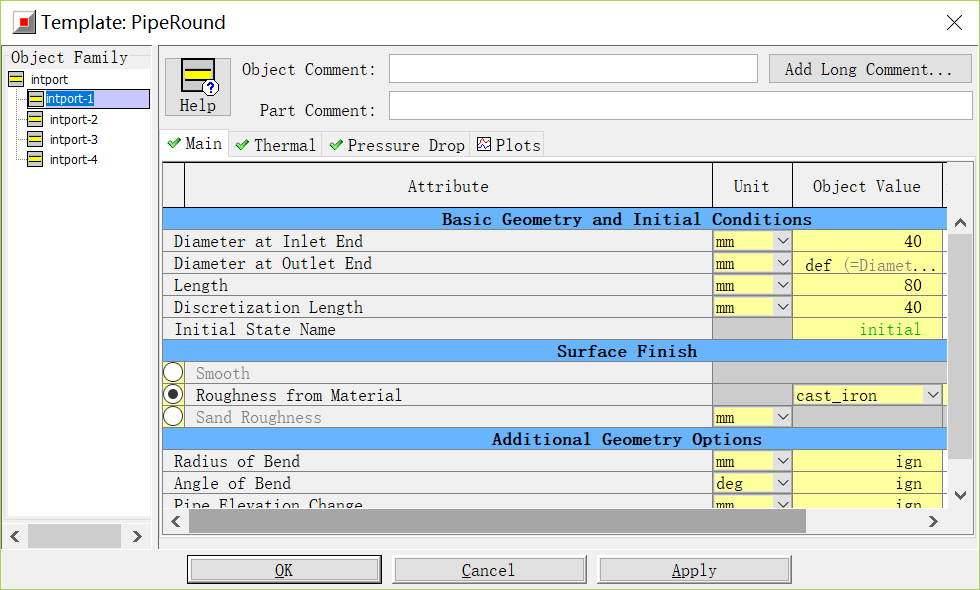
Task: Click the intport-4 object icon
Action: 35,159
